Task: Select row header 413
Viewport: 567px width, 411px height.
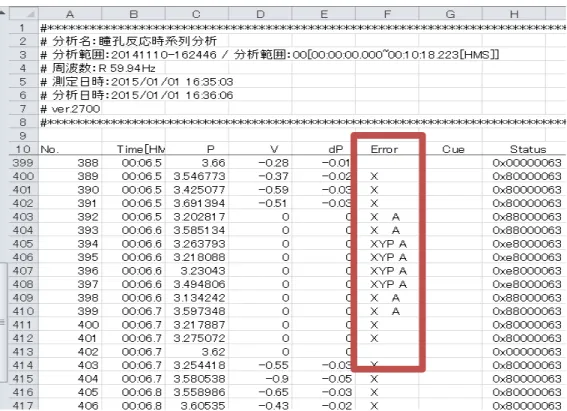Action: 24,352
